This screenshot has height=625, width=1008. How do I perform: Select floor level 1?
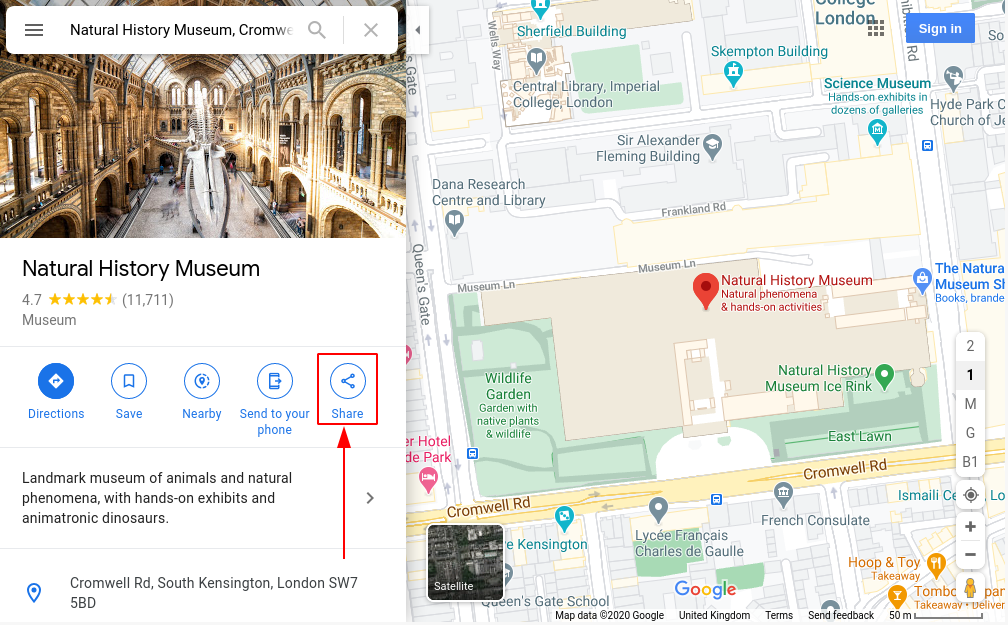click(970, 375)
